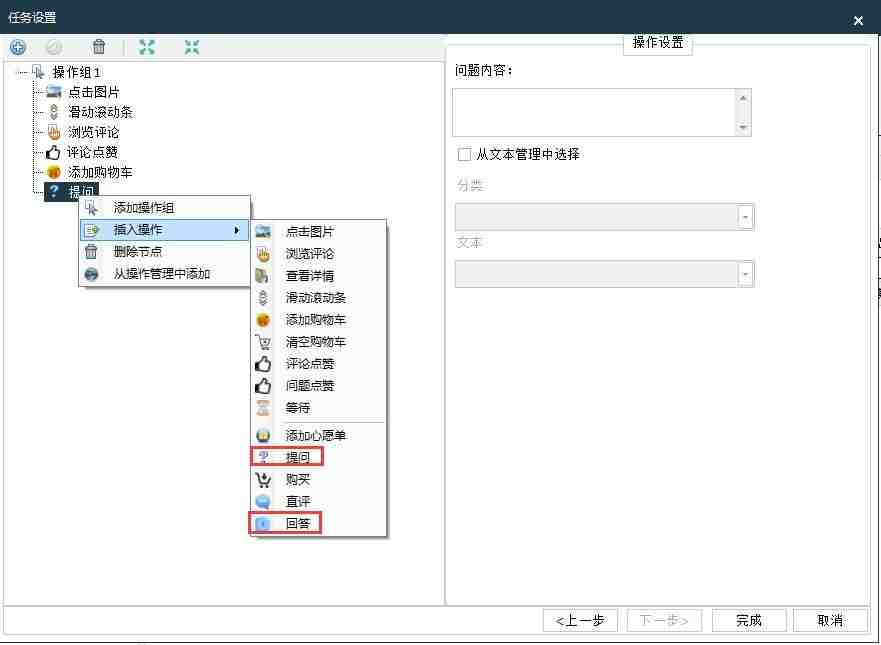Insert 提问 operation from submenu
The height and width of the screenshot is (645, 881).
[x=319, y=457]
